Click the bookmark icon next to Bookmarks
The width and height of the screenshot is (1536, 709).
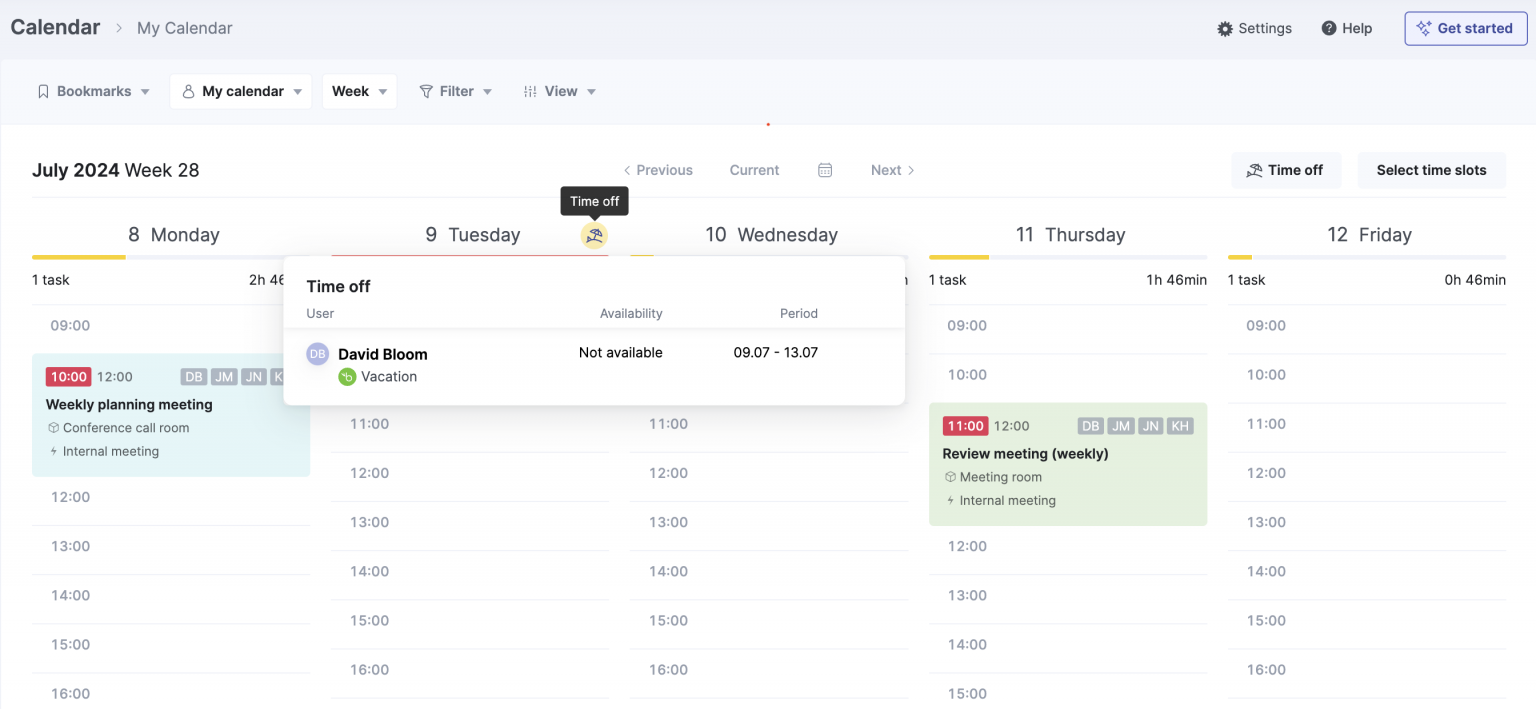click(43, 90)
